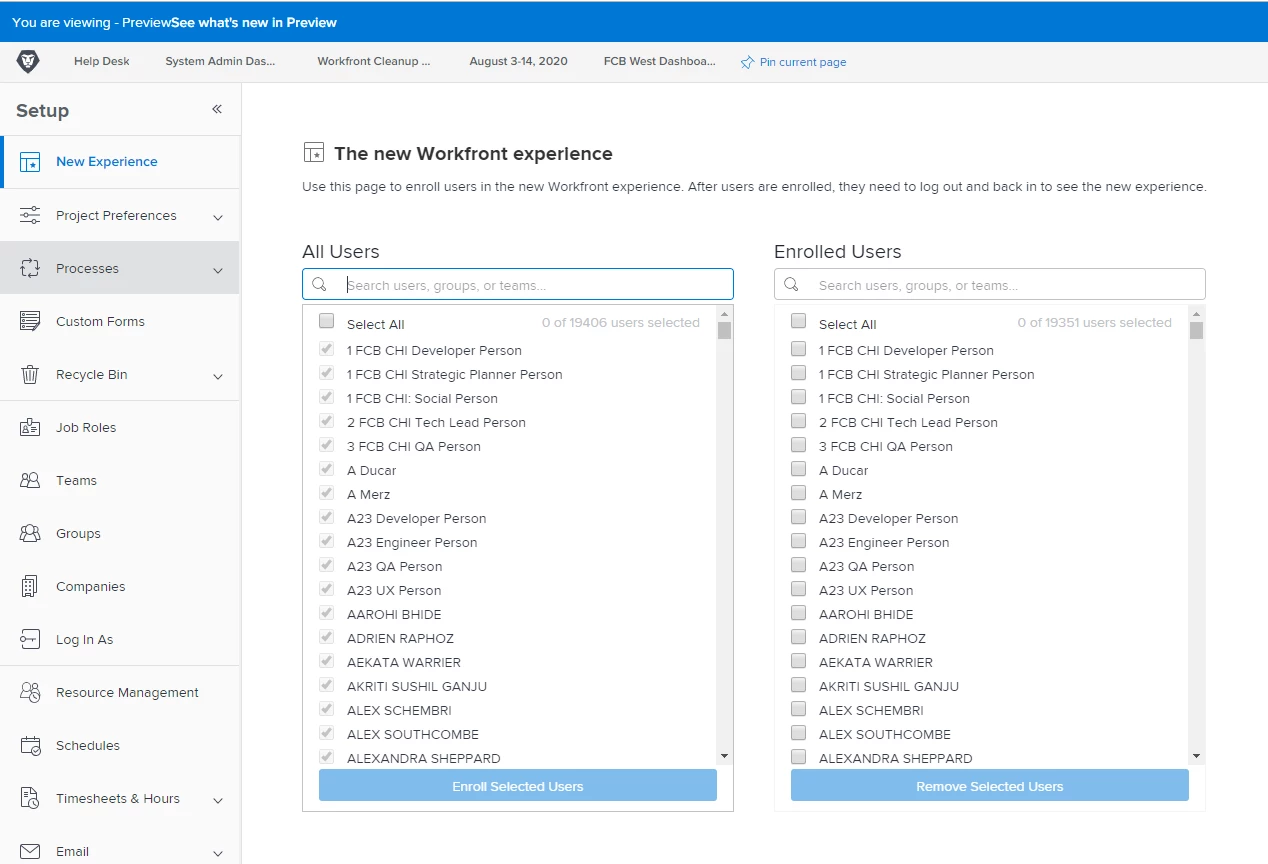Click the page icon next to the heading
Image resolution: width=1268 pixels, height=864 pixels.
coord(314,153)
